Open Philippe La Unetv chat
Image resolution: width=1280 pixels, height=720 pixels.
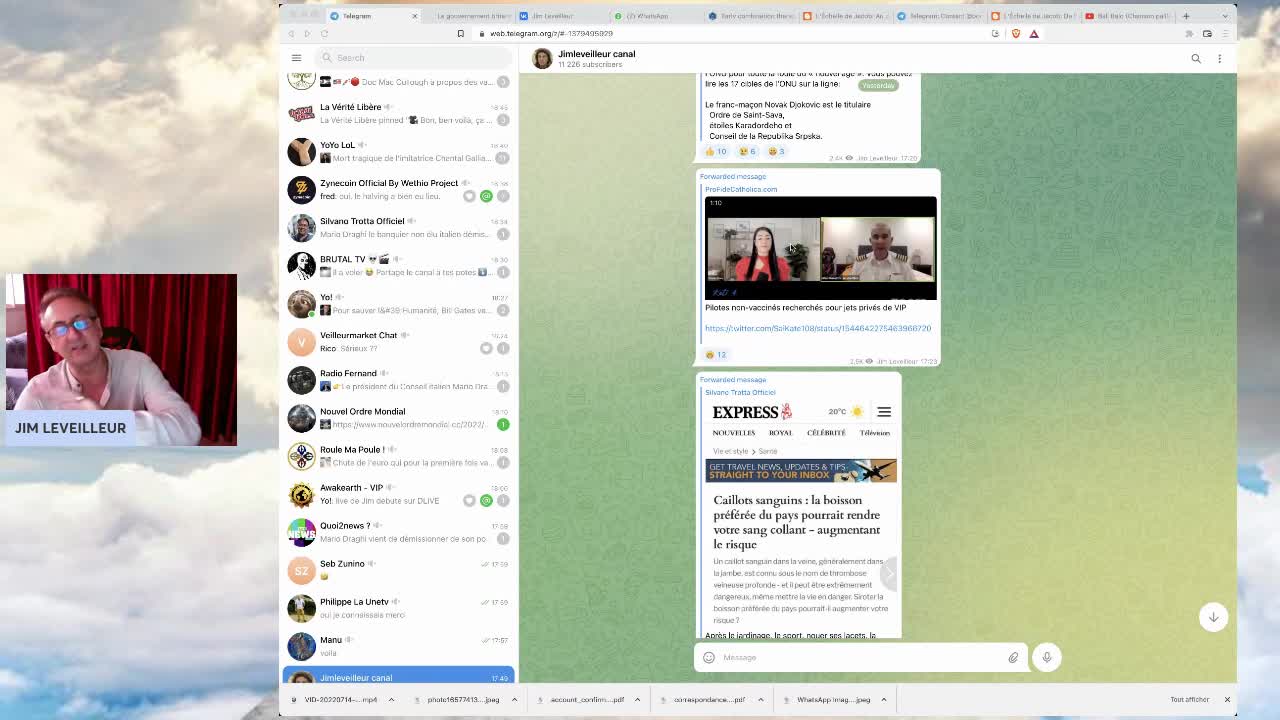coord(399,607)
